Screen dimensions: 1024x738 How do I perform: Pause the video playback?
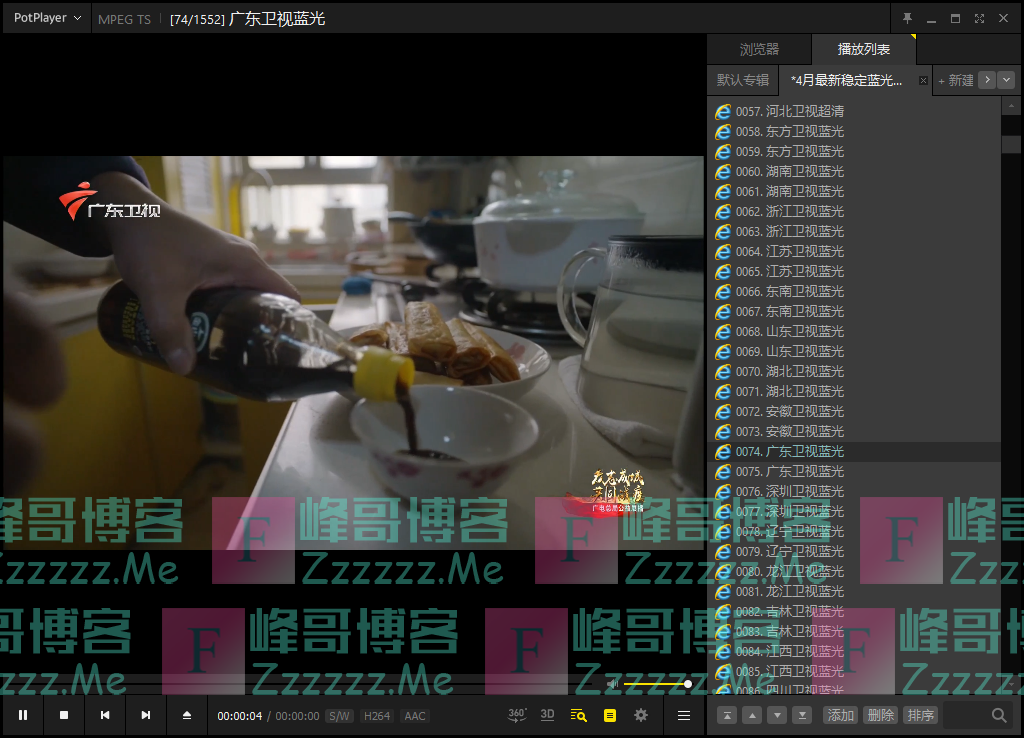pos(23,715)
